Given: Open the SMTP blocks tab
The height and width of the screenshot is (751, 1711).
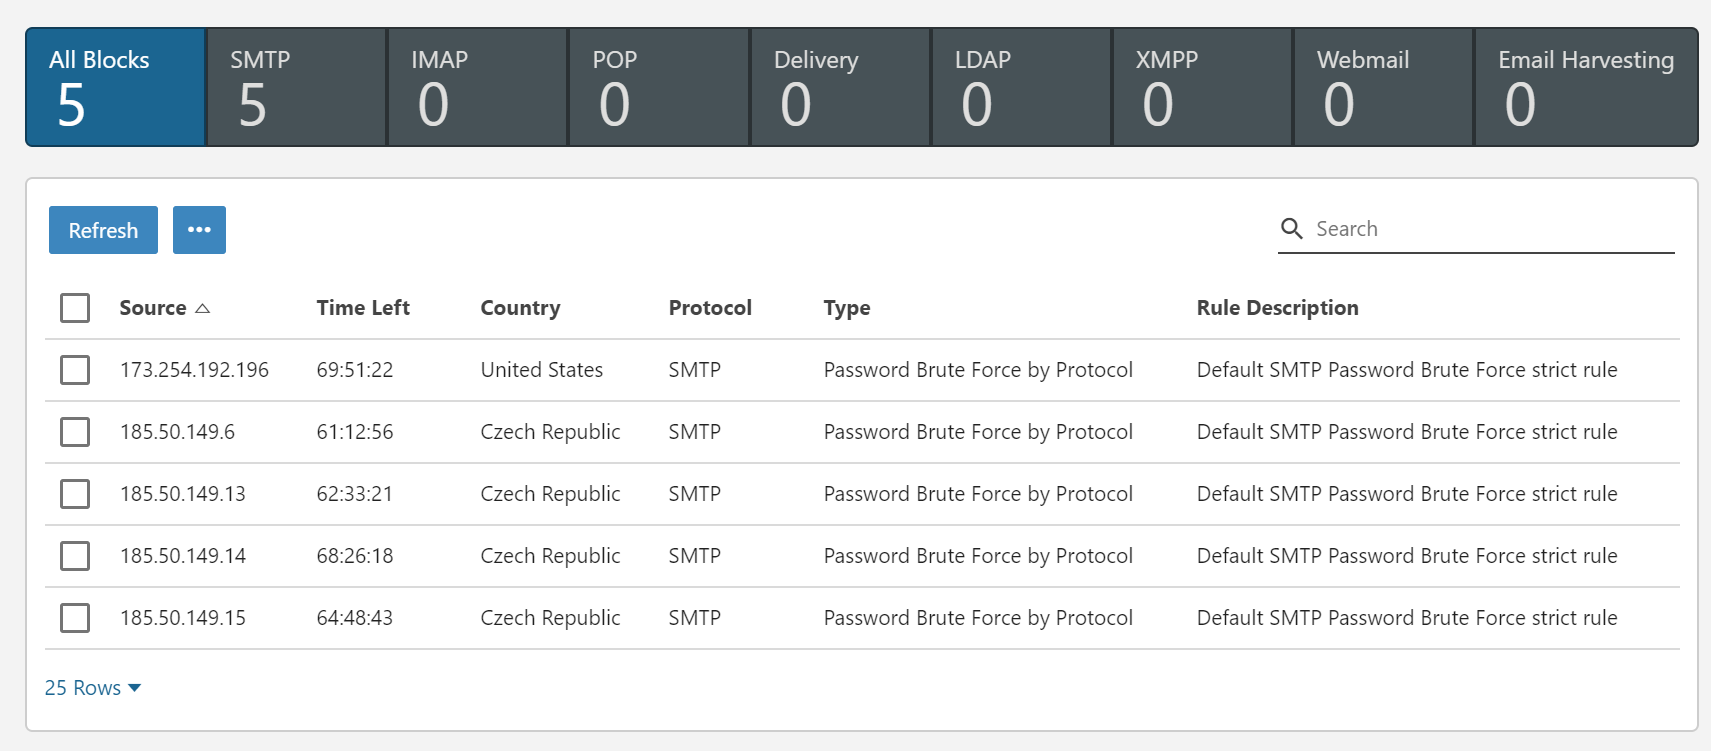Looking at the screenshot, I should tap(297, 87).
